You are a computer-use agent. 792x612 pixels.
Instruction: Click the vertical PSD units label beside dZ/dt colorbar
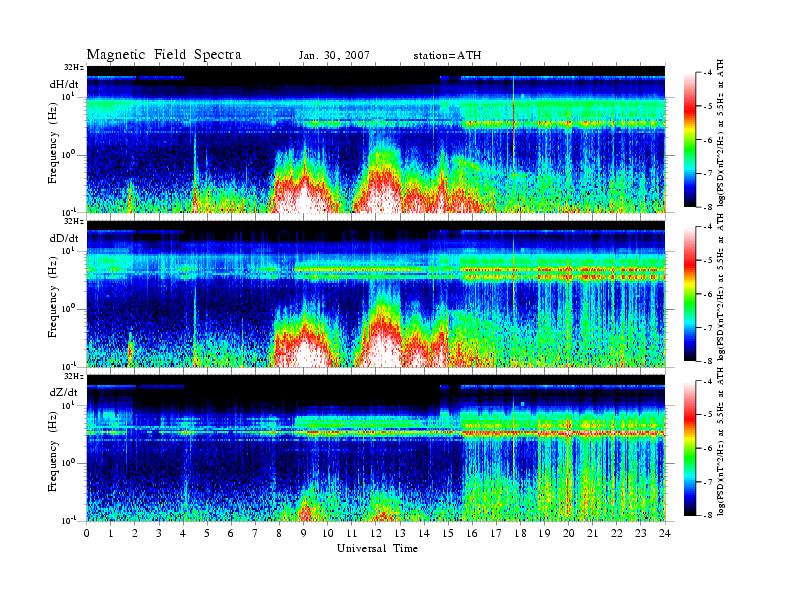(x=721, y=441)
